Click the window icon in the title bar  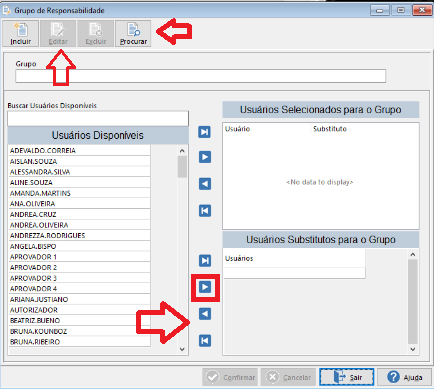coord(7,10)
